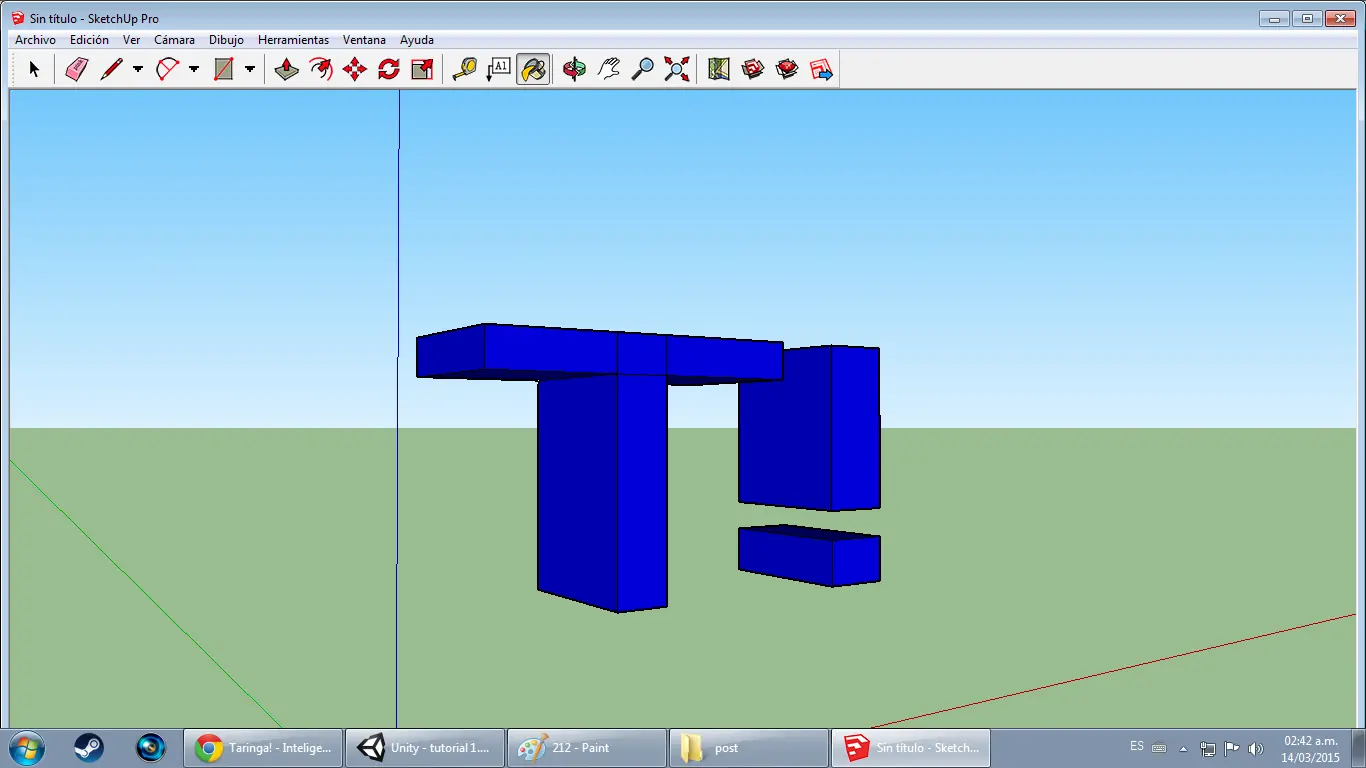Switch to the Unity tutorial window
Viewport: 1366px width, 768px height.
click(x=425, y=748)
